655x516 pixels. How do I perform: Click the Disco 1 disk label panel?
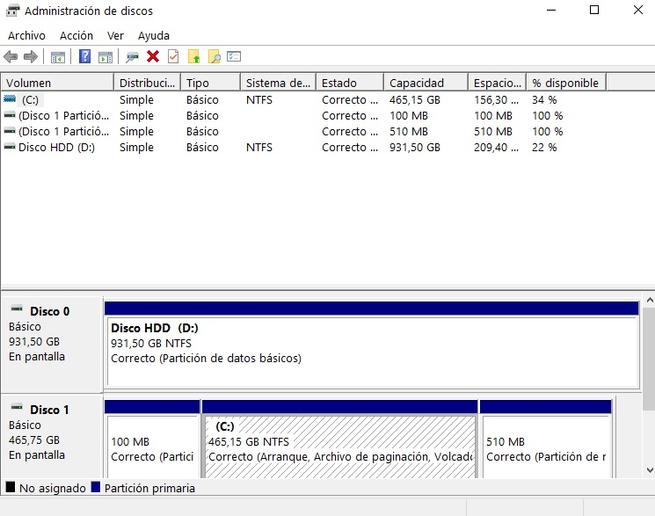(x=52, y=437)
